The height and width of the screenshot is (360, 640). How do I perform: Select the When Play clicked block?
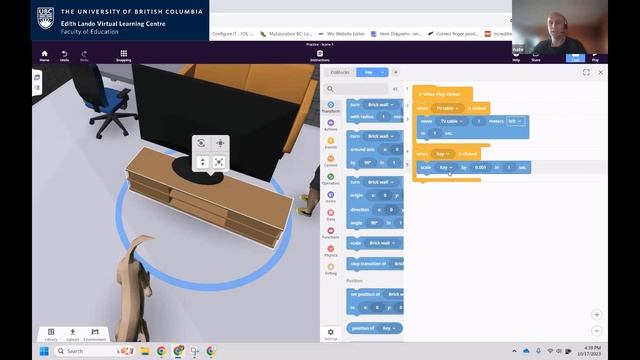point(442,94)
